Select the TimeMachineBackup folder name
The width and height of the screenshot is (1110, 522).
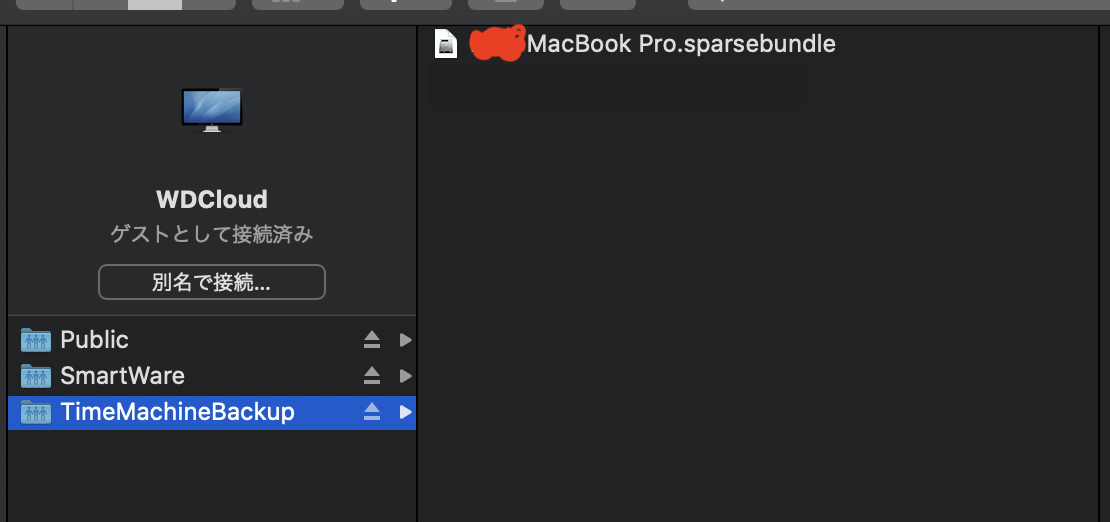pyautogui.click(x=177, y=412)
